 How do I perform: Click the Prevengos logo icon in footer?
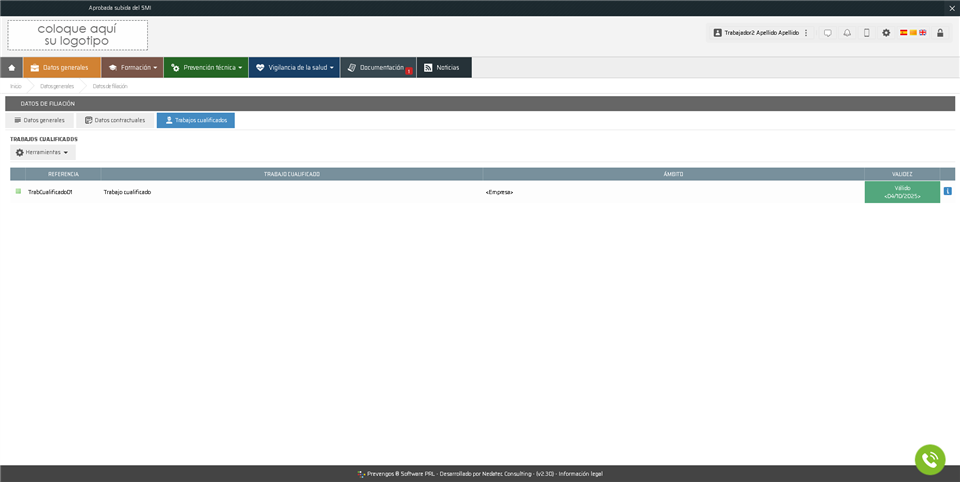pos(361,474)
